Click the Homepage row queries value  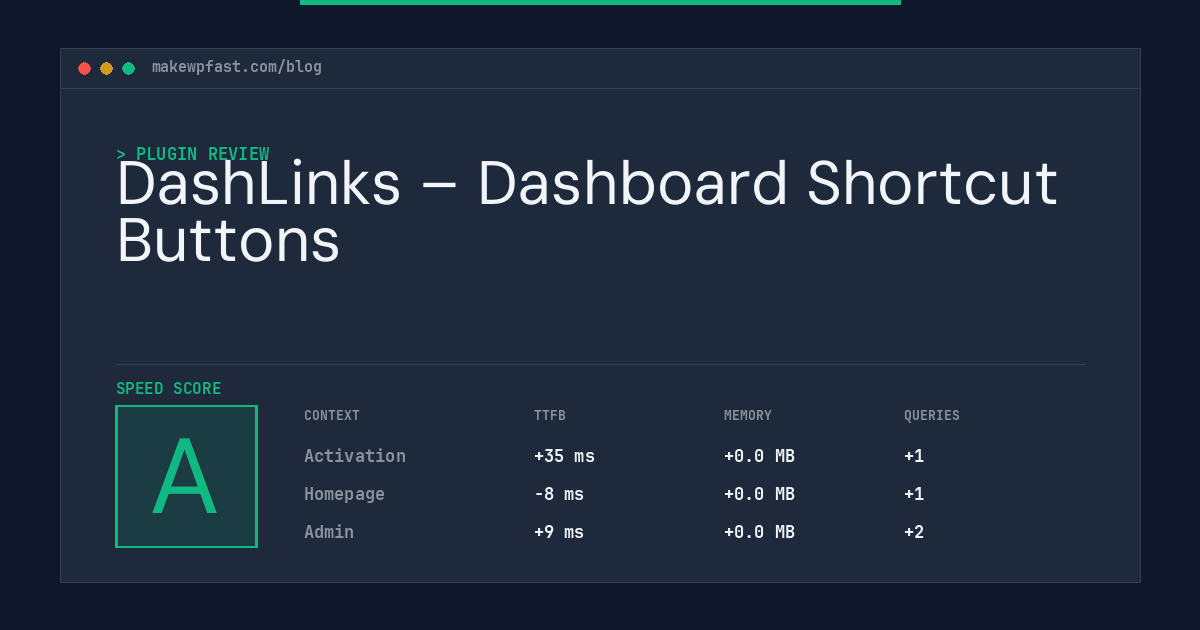click(x=914, y=494)
